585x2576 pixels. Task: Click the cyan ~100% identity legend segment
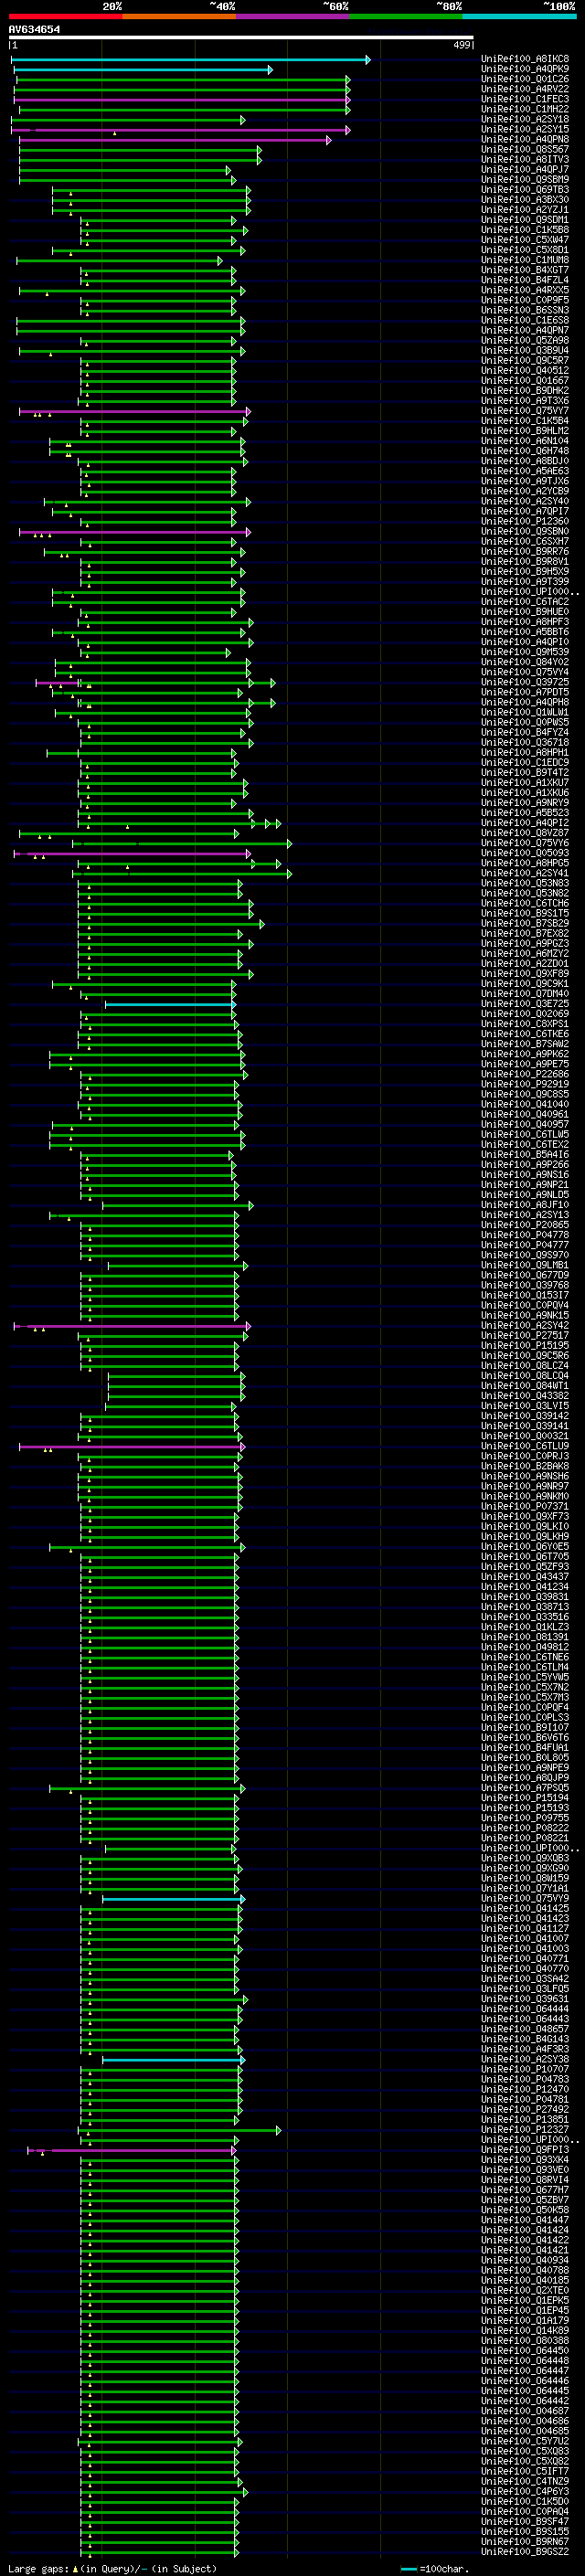(x=520, y=16)
